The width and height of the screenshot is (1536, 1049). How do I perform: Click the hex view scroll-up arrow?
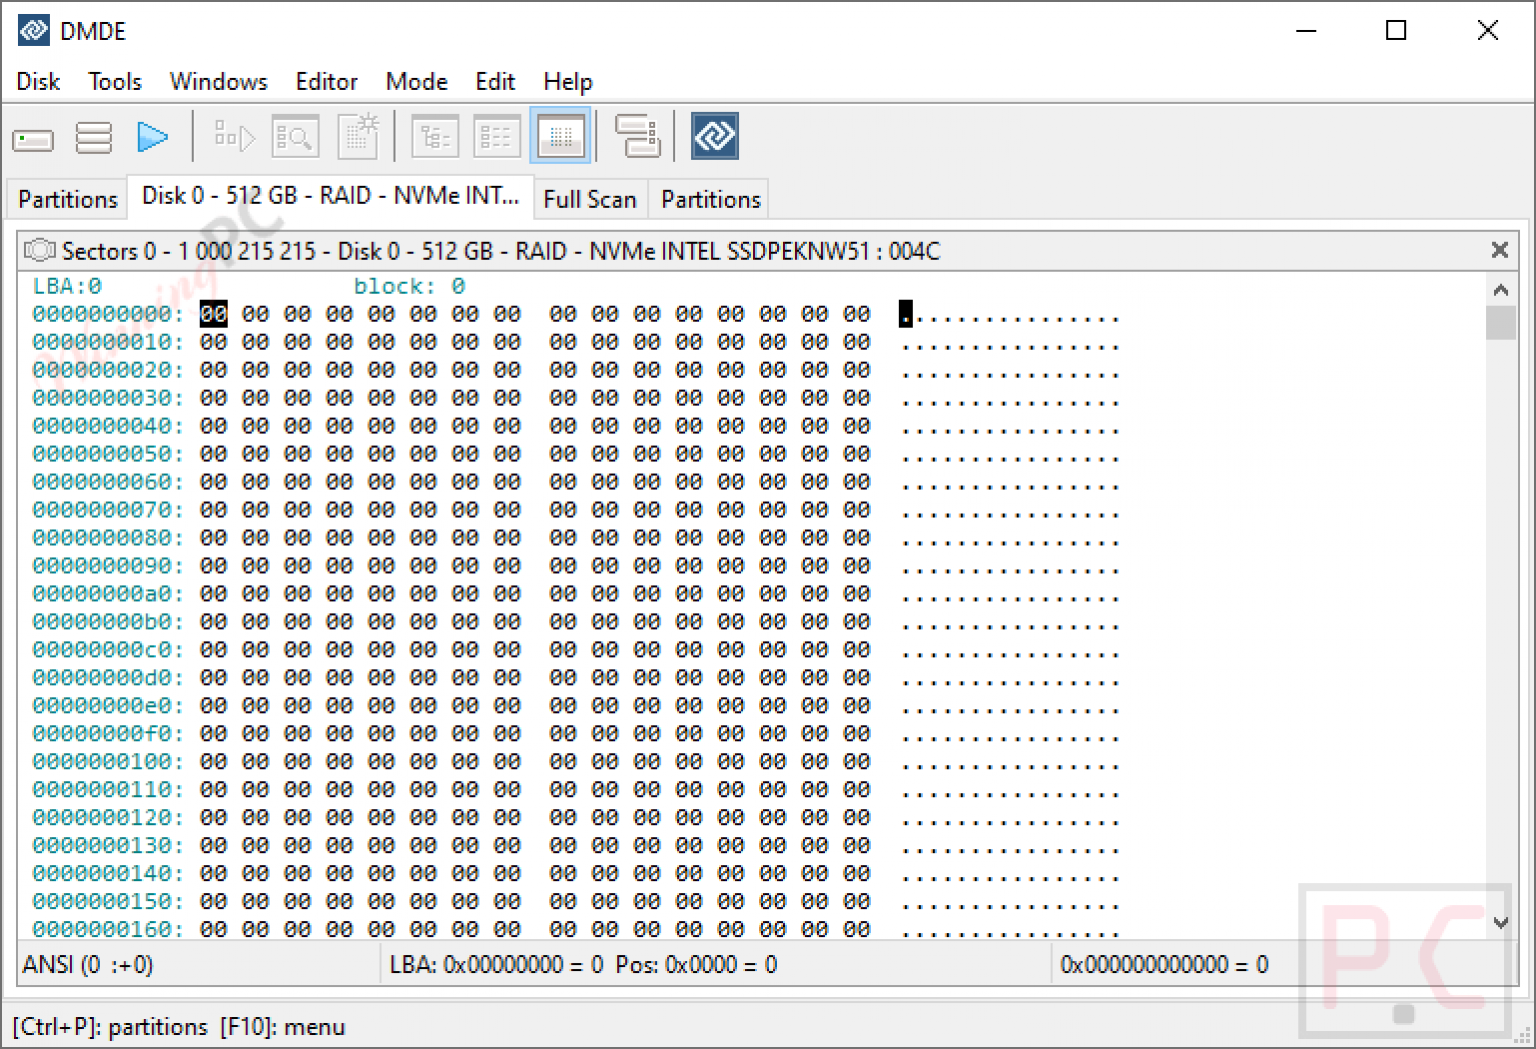point(1500,290)
